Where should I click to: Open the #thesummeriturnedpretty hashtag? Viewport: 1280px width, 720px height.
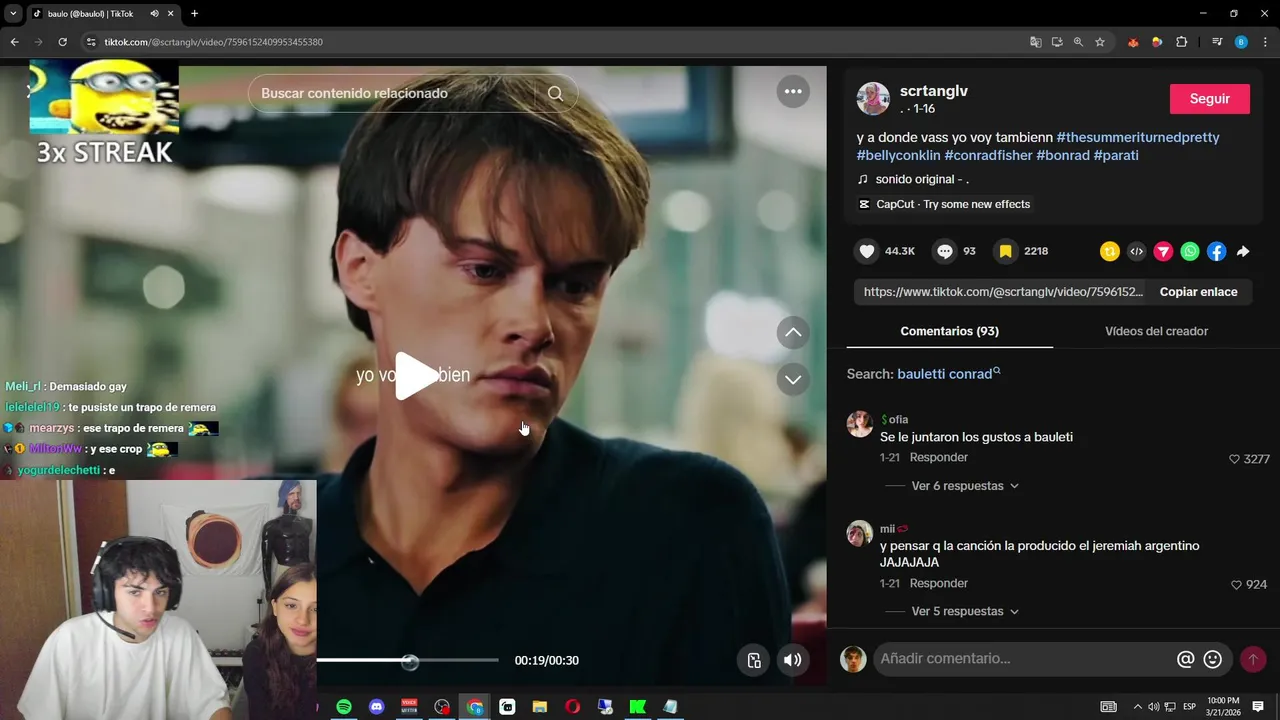(1138, 137)
